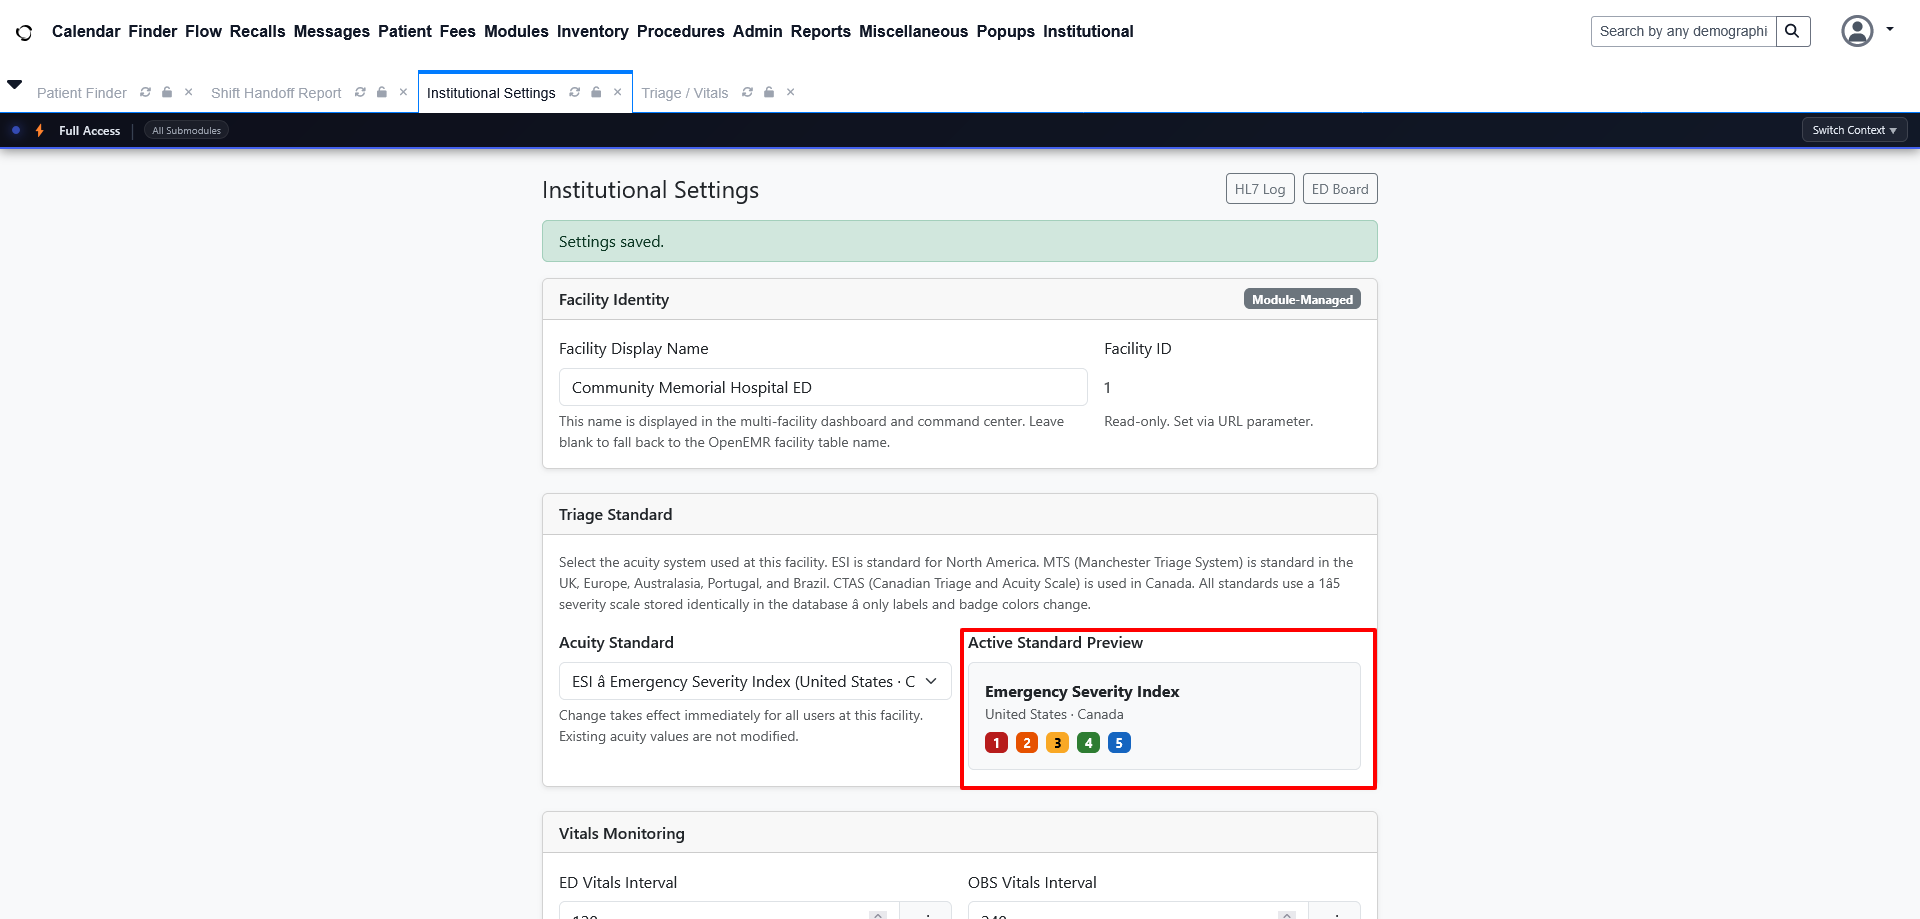Toggle lock on Institutional Settings tab
Image resolution: width=1920 pixels, height=919 pixels.
[x=596, y=92]
